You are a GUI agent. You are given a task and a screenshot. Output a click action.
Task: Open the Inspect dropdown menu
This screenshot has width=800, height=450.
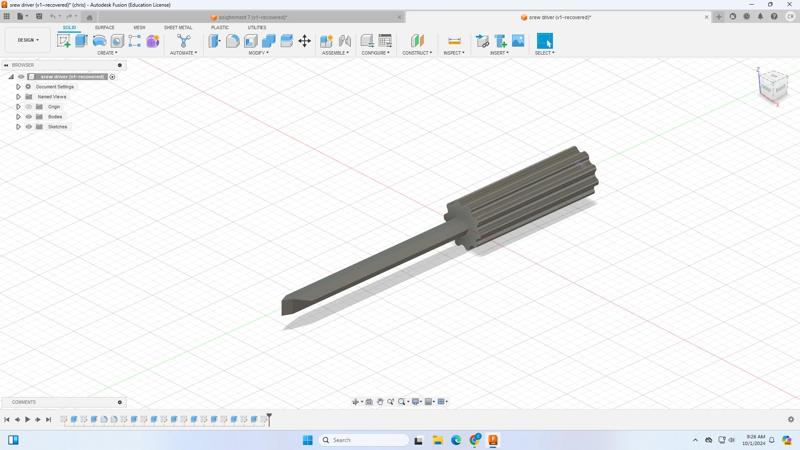tap(454, 53)
